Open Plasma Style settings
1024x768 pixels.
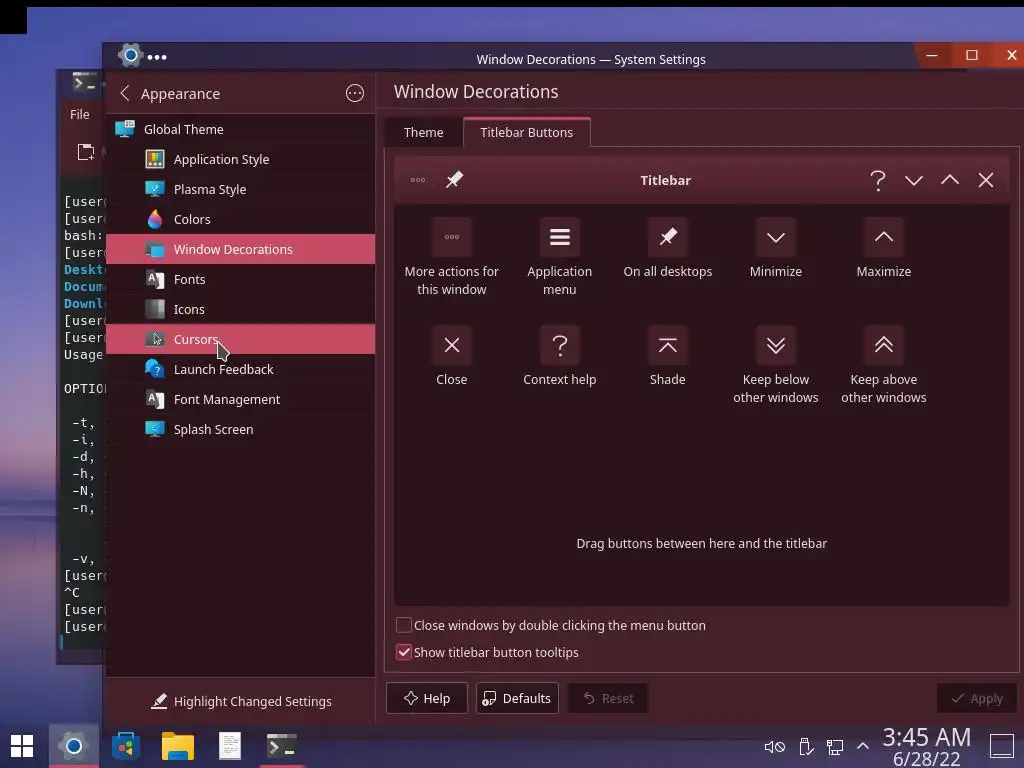[240, 189]
